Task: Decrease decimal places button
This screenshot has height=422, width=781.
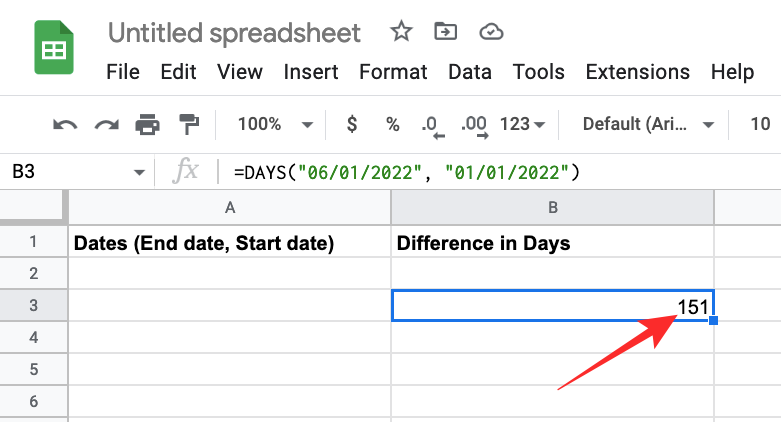Action: point(431,125)
